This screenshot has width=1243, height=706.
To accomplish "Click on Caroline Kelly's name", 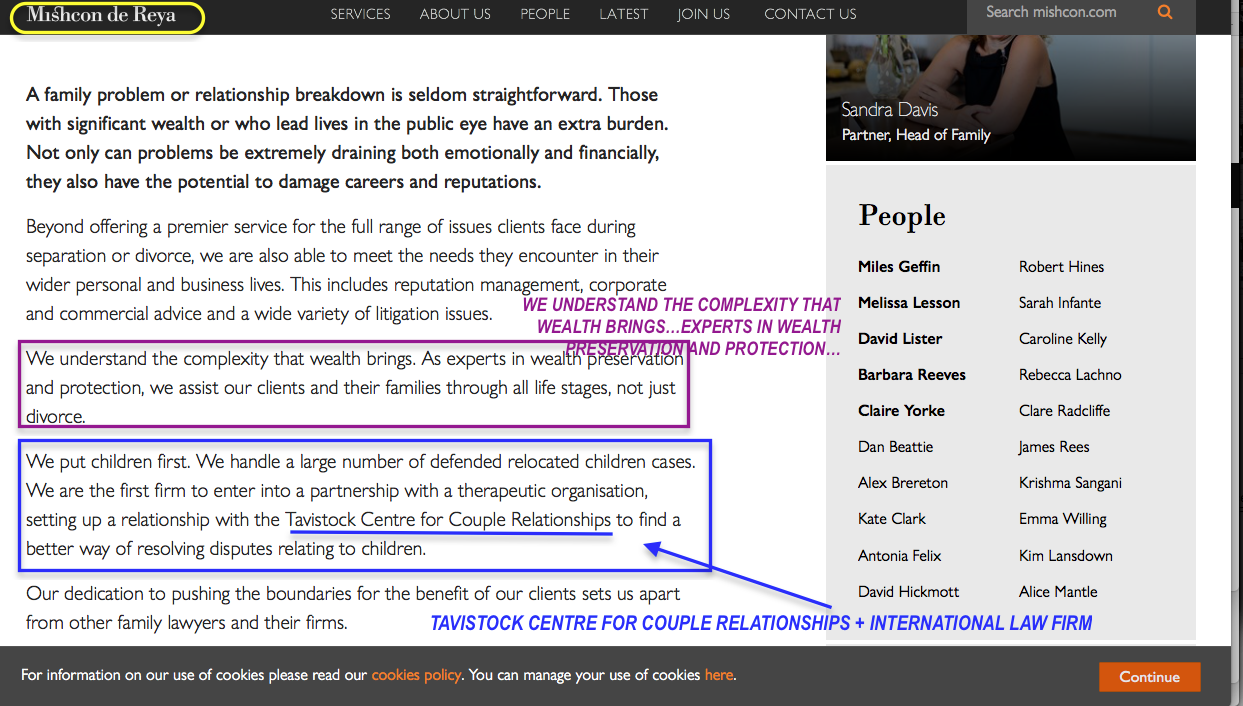I will [x=1062, y=339].
